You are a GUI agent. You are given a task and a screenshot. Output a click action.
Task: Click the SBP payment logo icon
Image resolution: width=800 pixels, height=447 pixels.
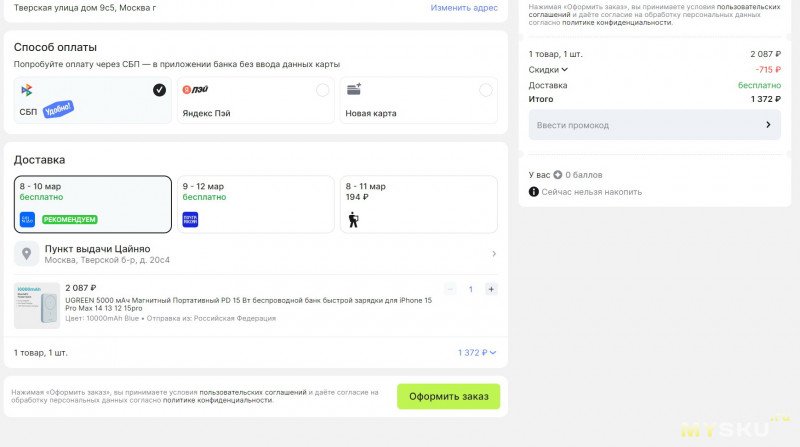coord(26,90)
